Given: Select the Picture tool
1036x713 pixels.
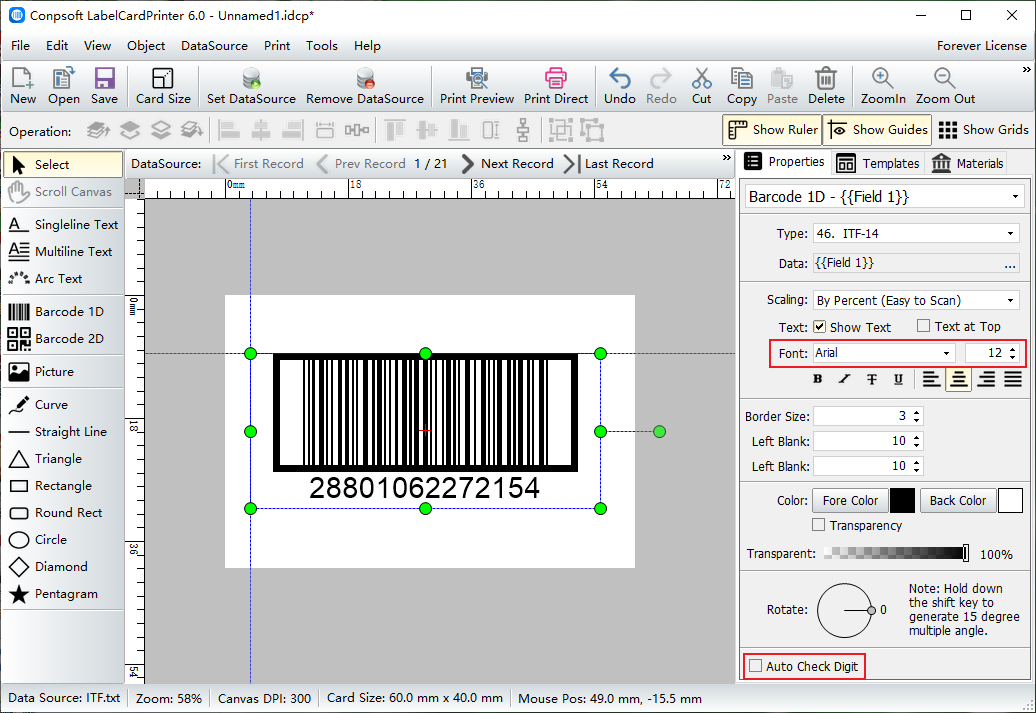Looking at the screenshot, I should 63,371.
